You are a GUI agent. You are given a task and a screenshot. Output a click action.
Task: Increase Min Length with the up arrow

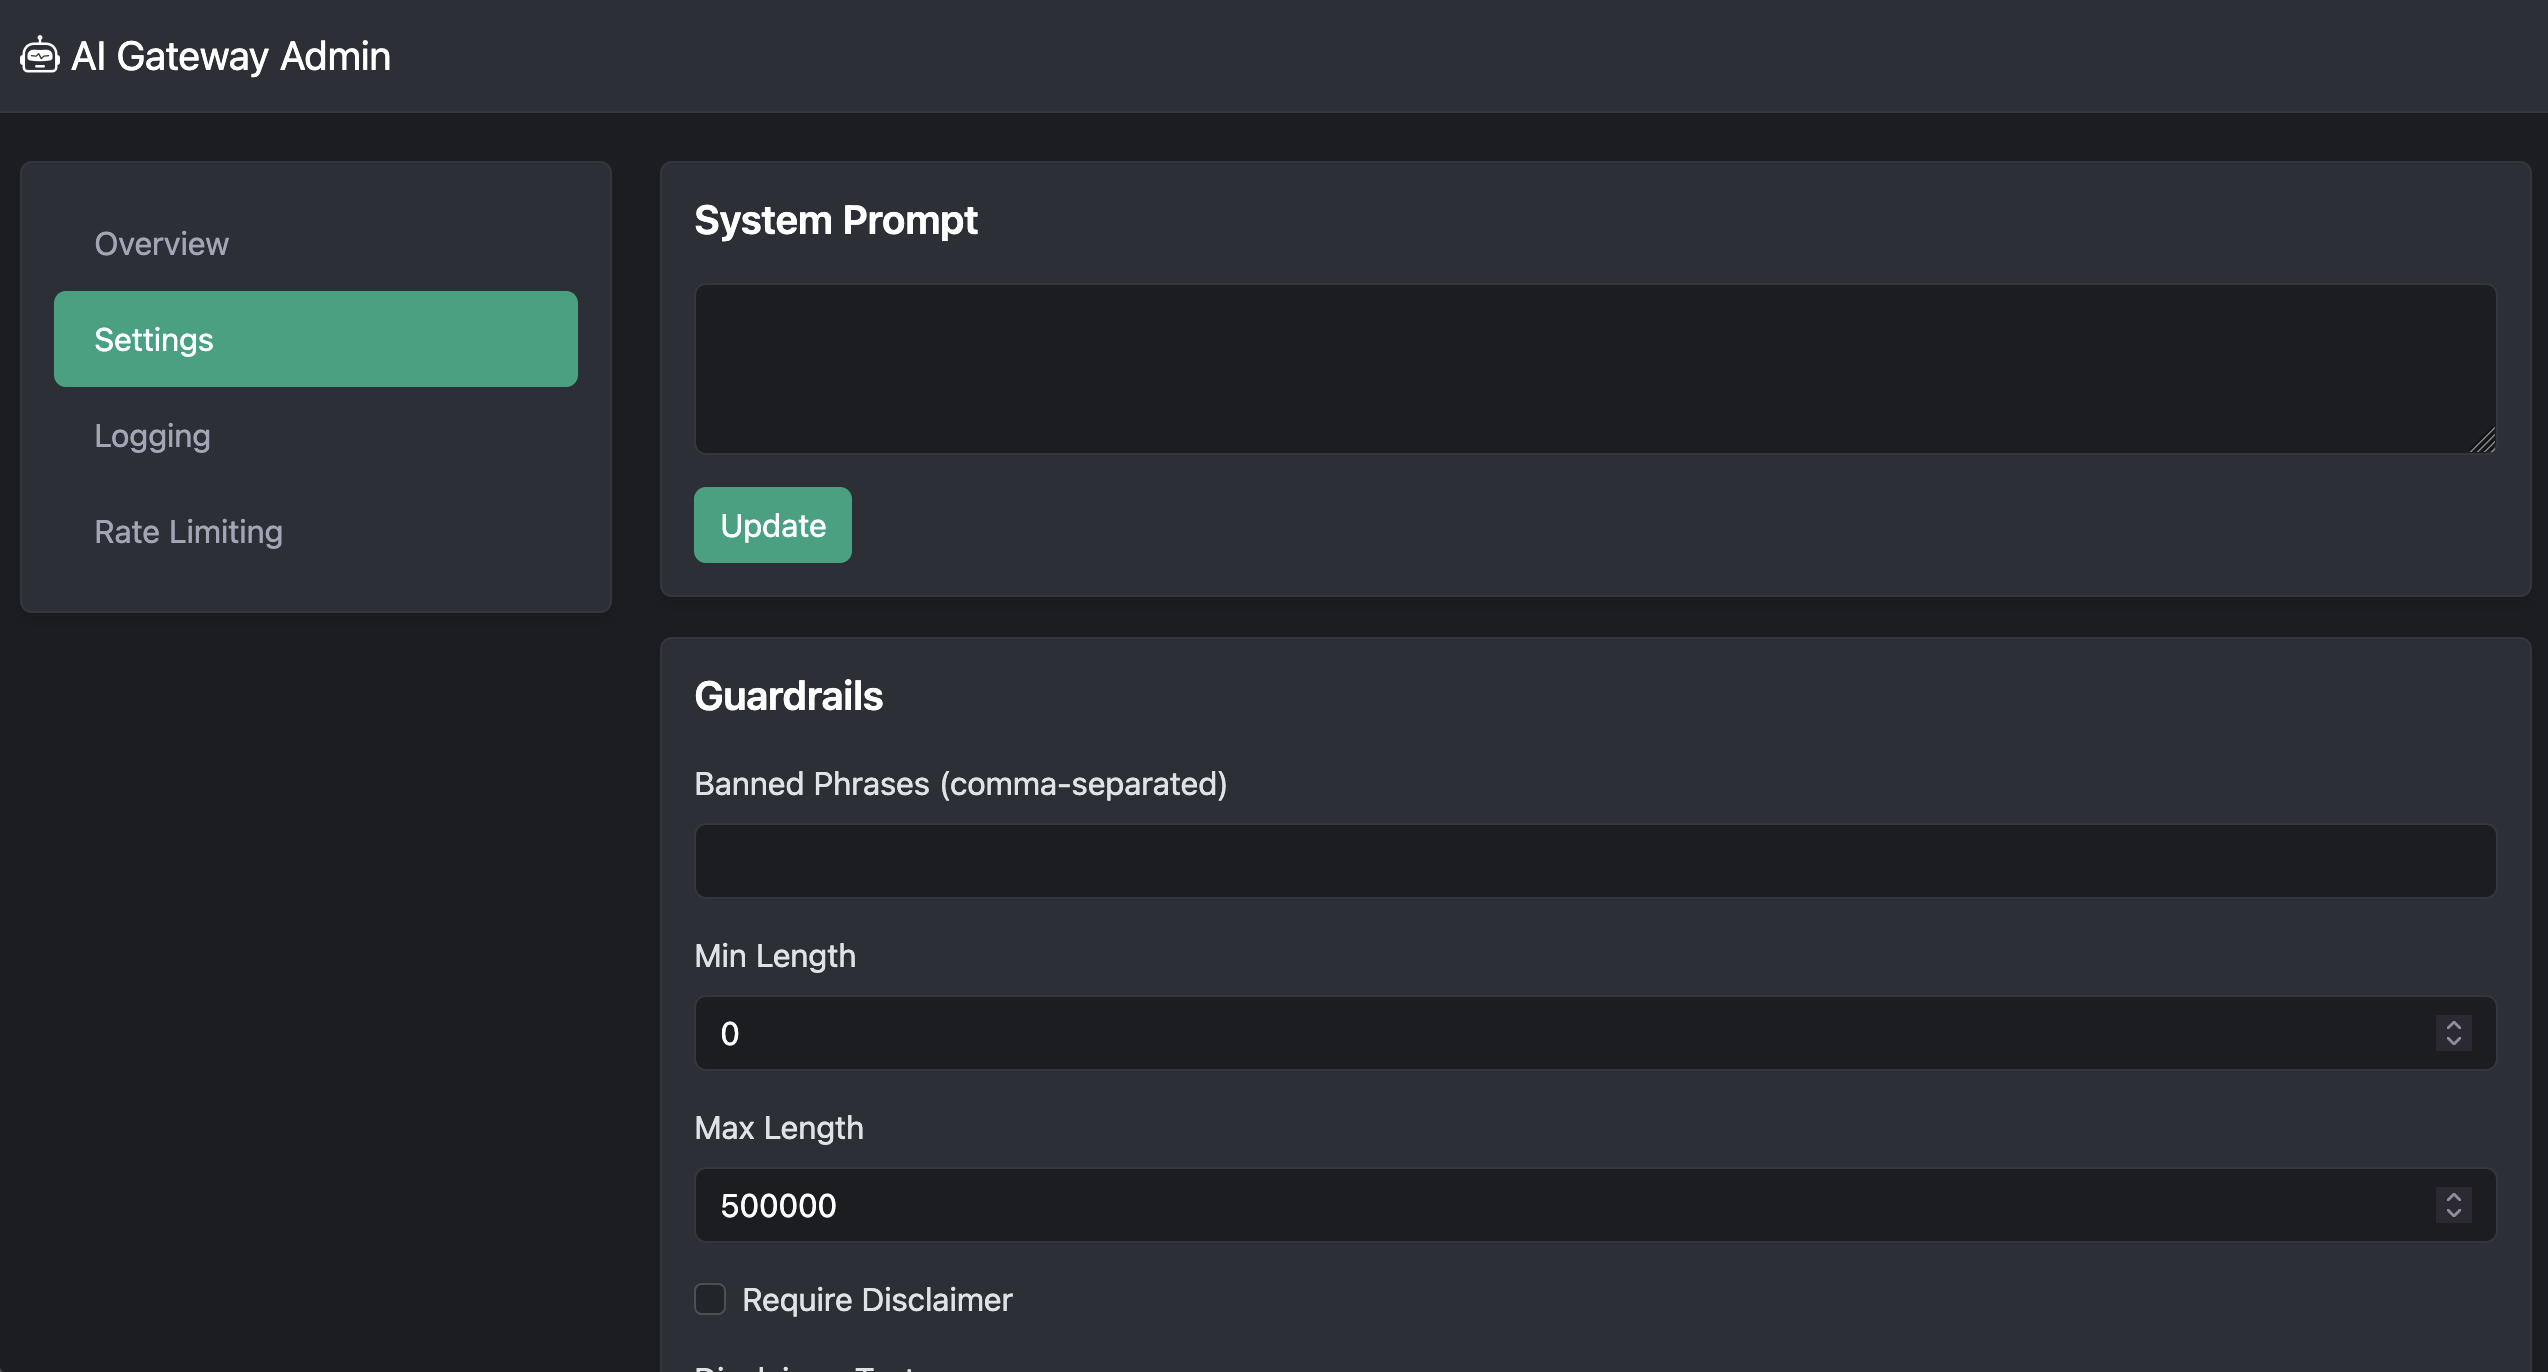click(2453, 1025)
